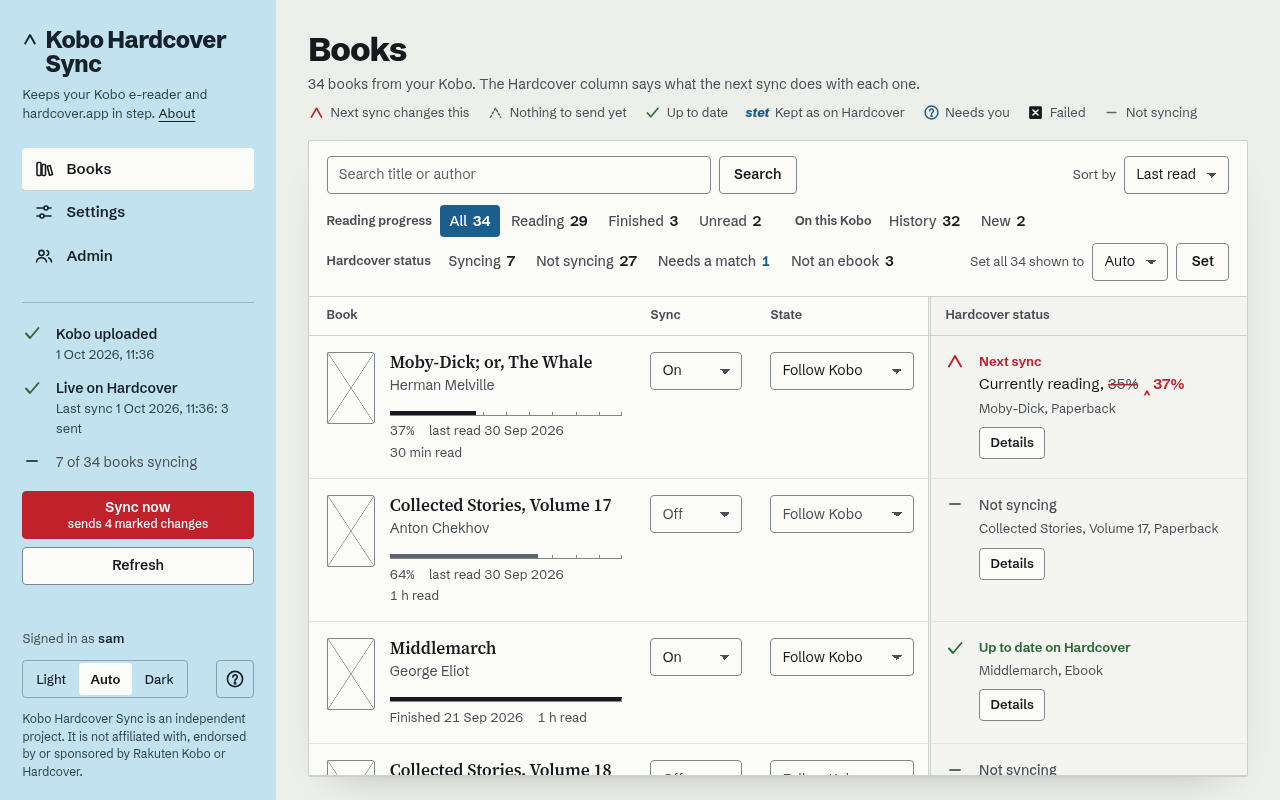This screenshot has height=800, width=1280.
Task: Click the Kobo Hardcover Sync caret logo
Action: click(30, 40)
